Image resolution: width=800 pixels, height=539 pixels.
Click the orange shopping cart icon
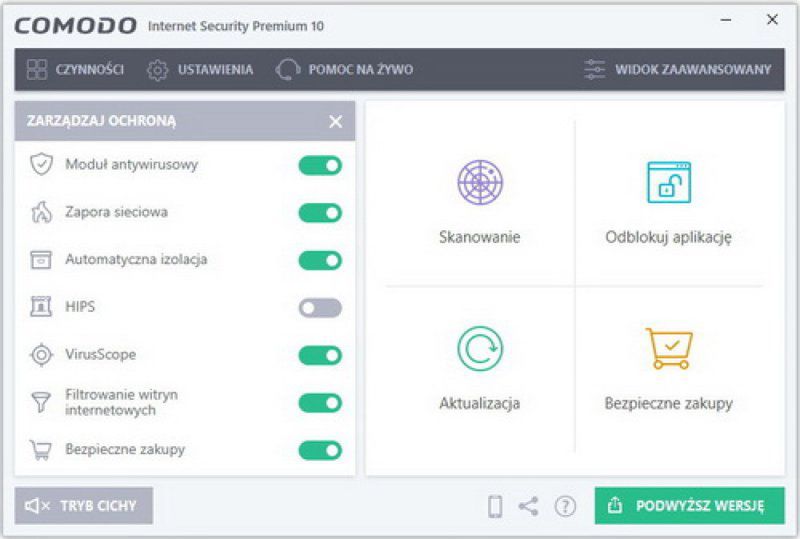(x=669, y=349)
